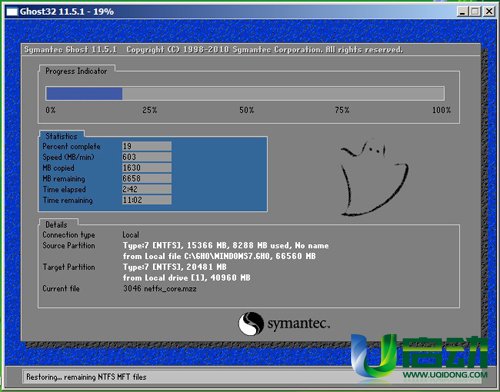Click the MB remaining value 6658
Screen dimensions: 500x392
[147, 179]
